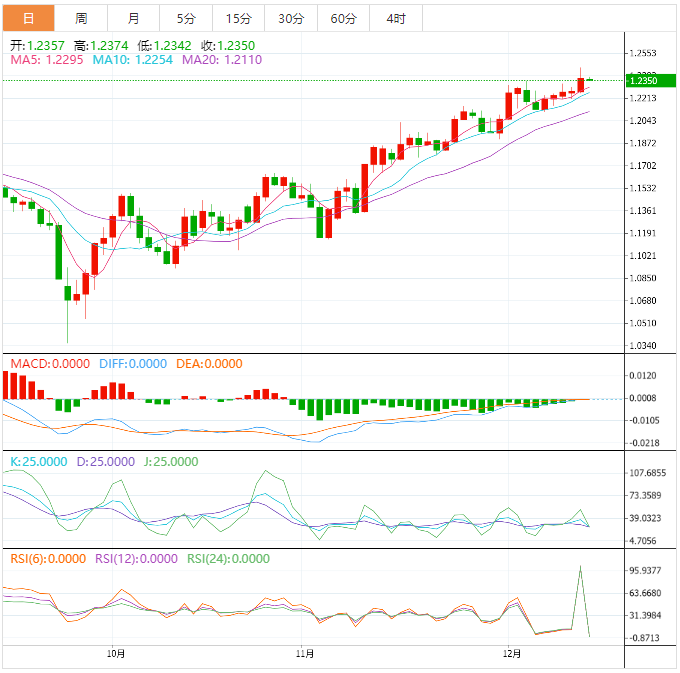Click the 高:1.2374 high price text
This screenshot has height=673, width=680.
point(101,46)
